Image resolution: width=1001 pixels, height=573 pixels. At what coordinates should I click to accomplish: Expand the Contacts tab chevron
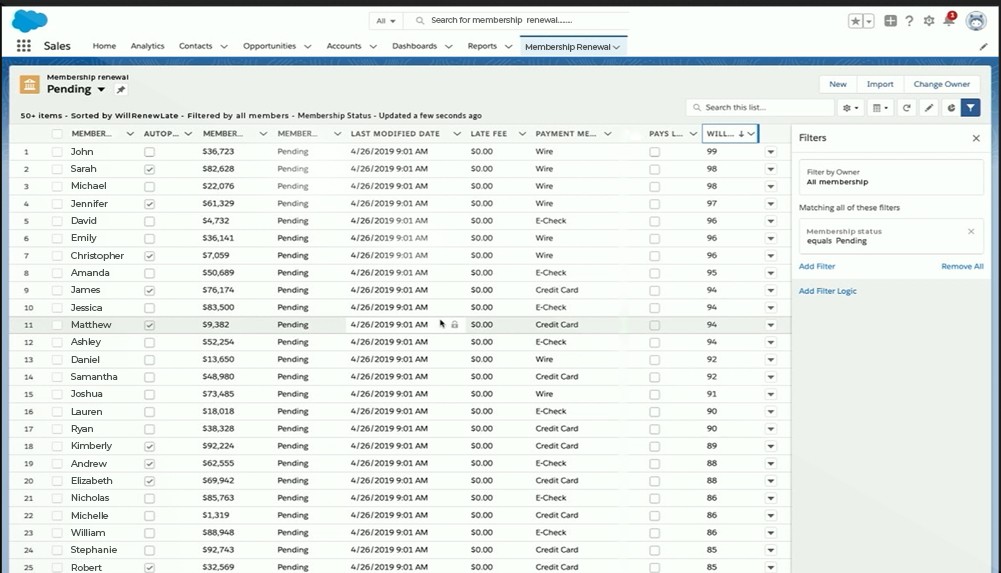(x=224, y=47)
